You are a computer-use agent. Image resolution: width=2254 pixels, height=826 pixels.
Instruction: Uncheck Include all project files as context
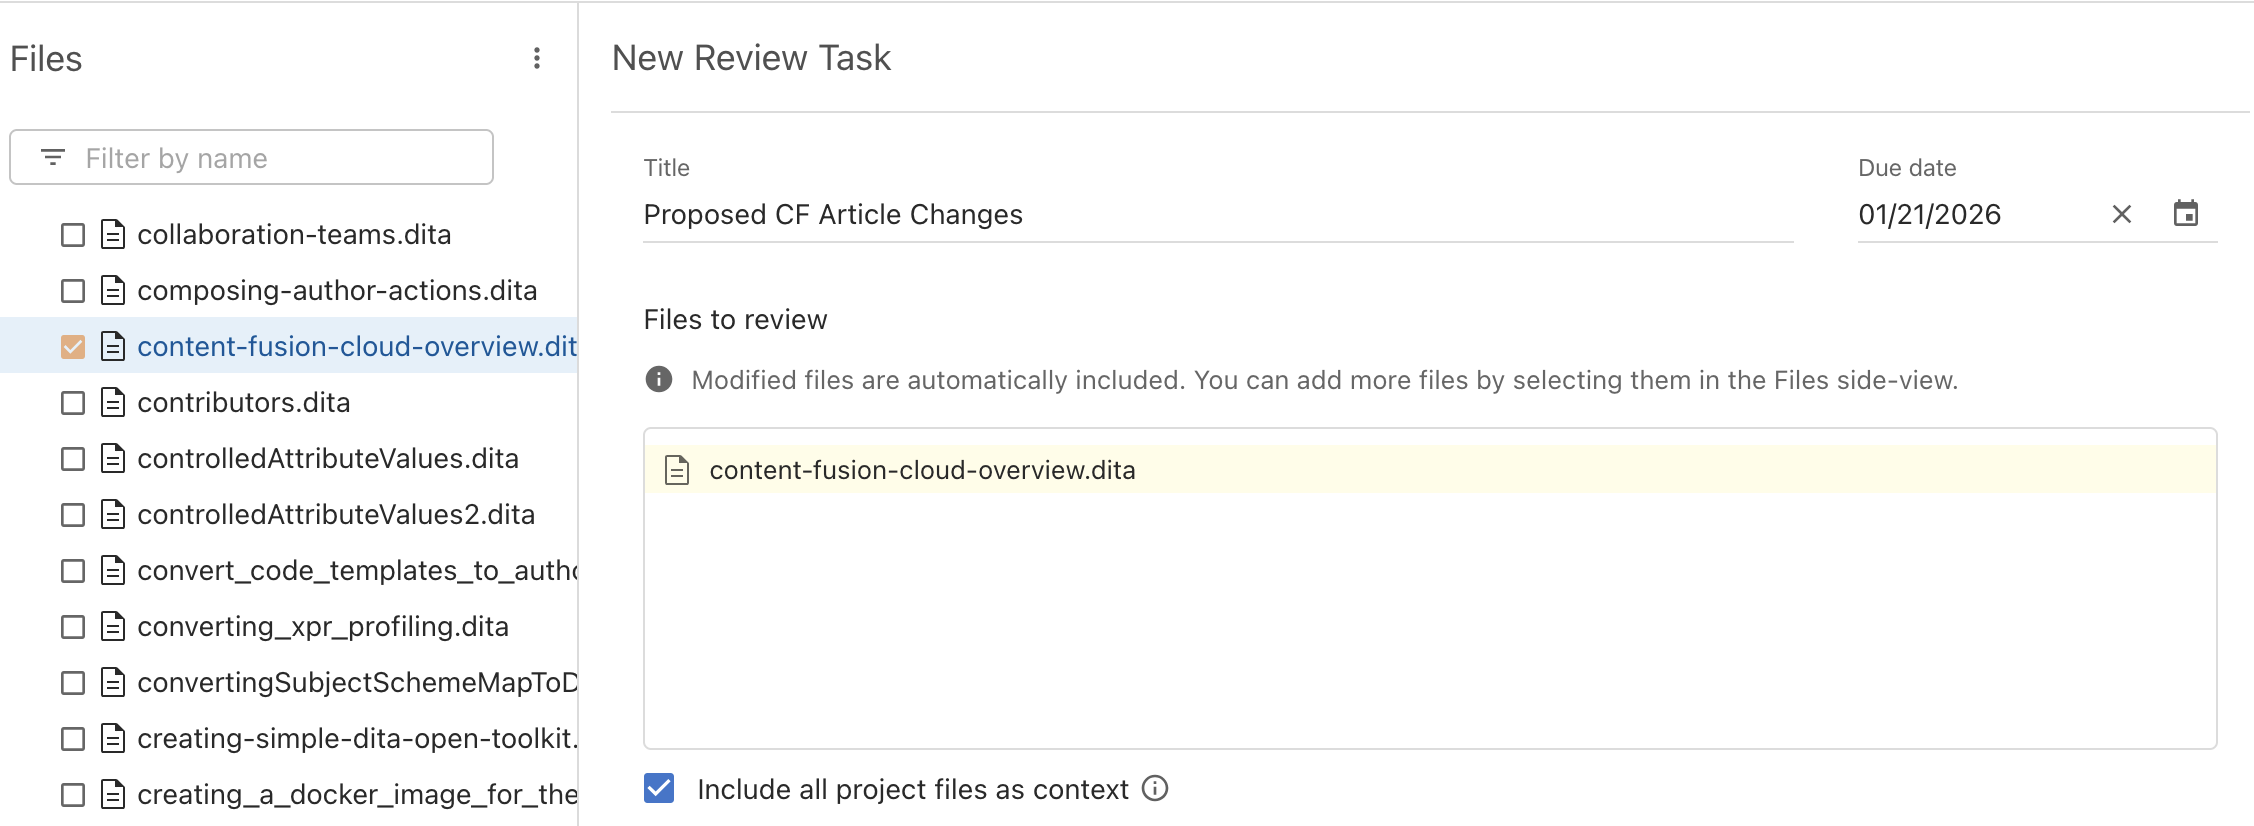click(x=660, y=789)
